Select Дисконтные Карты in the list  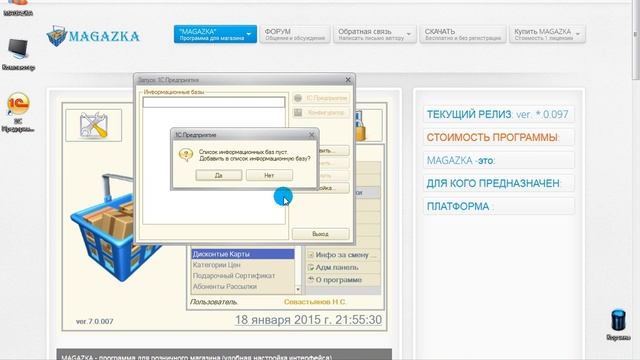[x=243, y=254]
